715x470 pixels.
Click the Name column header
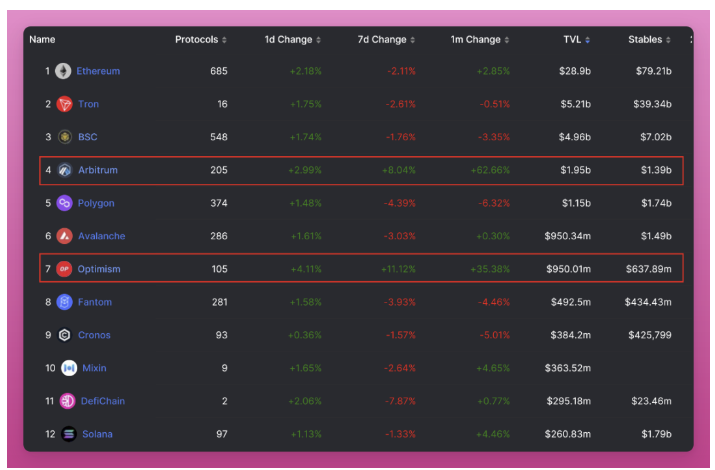coord(42,40)
